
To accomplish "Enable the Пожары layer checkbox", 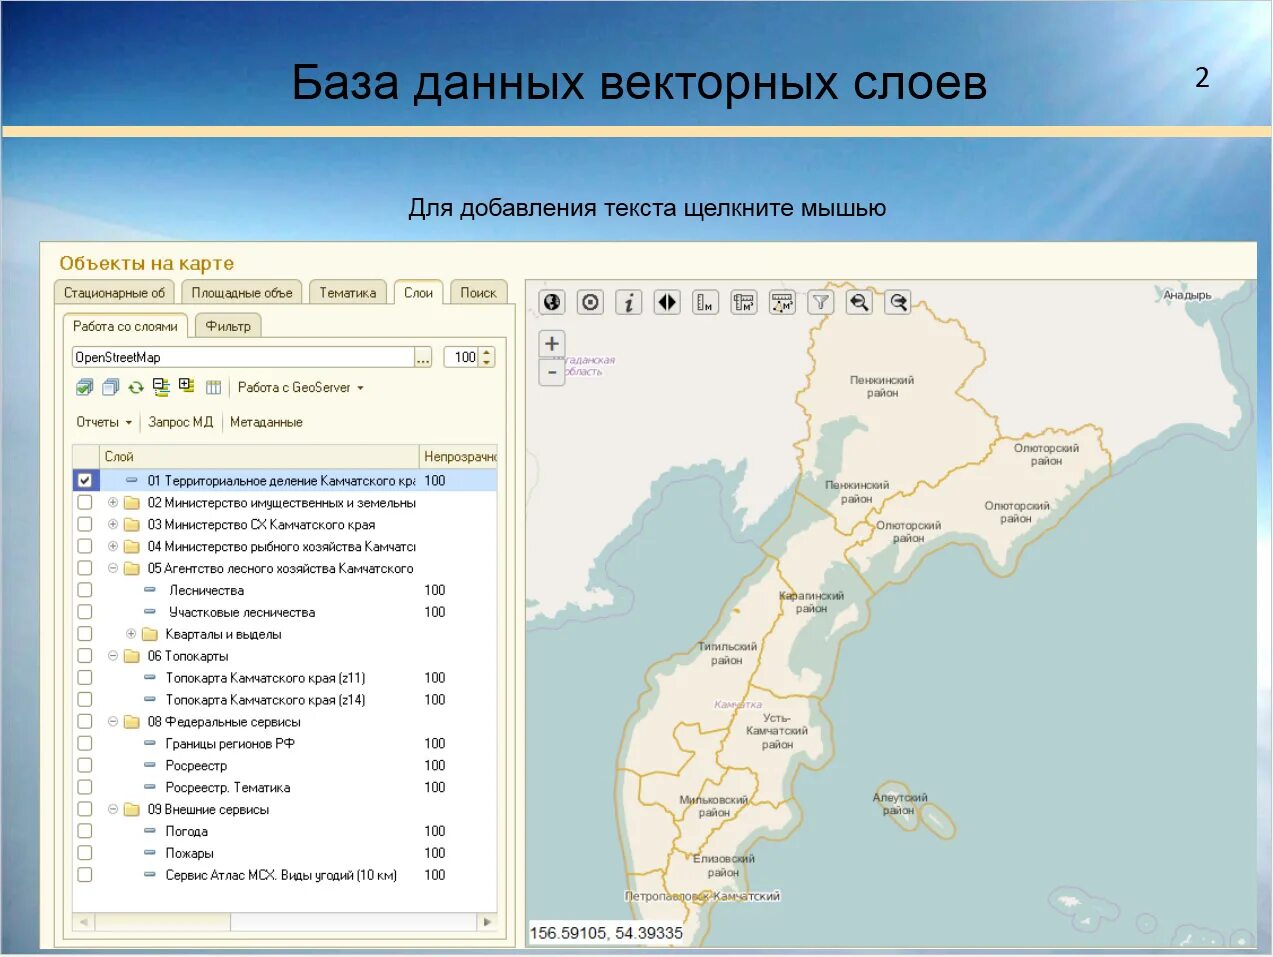I will 85,853.
